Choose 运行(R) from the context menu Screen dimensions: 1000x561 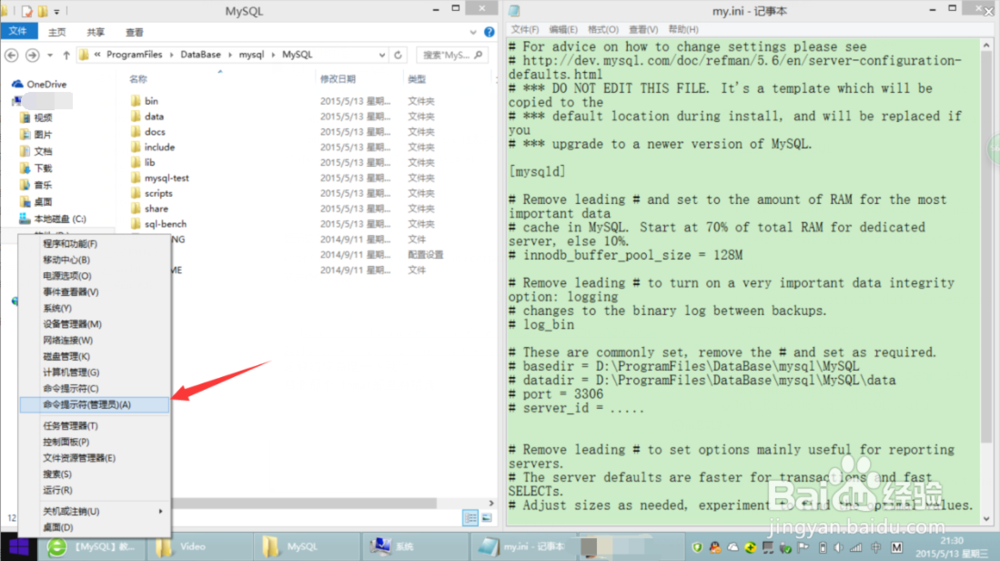[94, 490]
